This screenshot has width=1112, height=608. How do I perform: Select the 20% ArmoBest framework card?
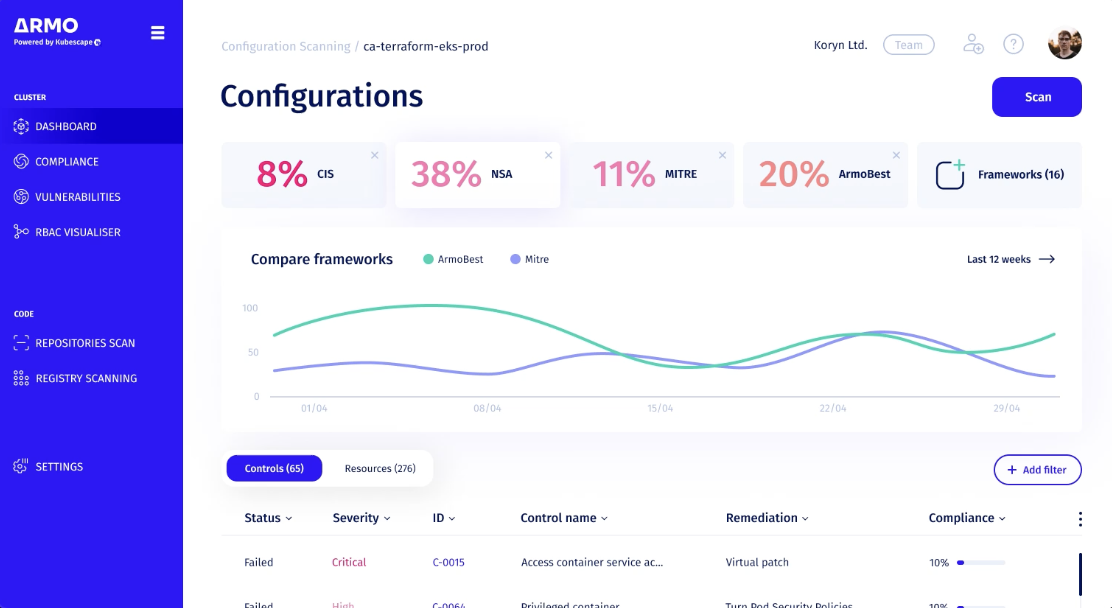pos(825,175)
